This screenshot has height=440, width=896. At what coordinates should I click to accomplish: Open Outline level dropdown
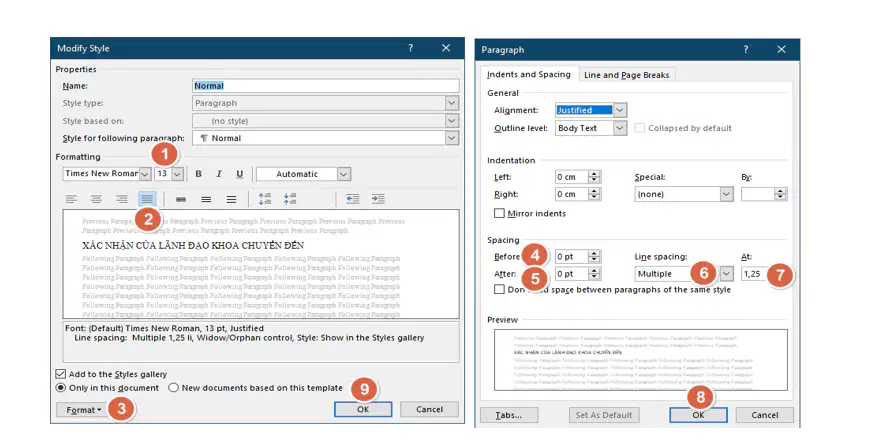click(620, 128)
